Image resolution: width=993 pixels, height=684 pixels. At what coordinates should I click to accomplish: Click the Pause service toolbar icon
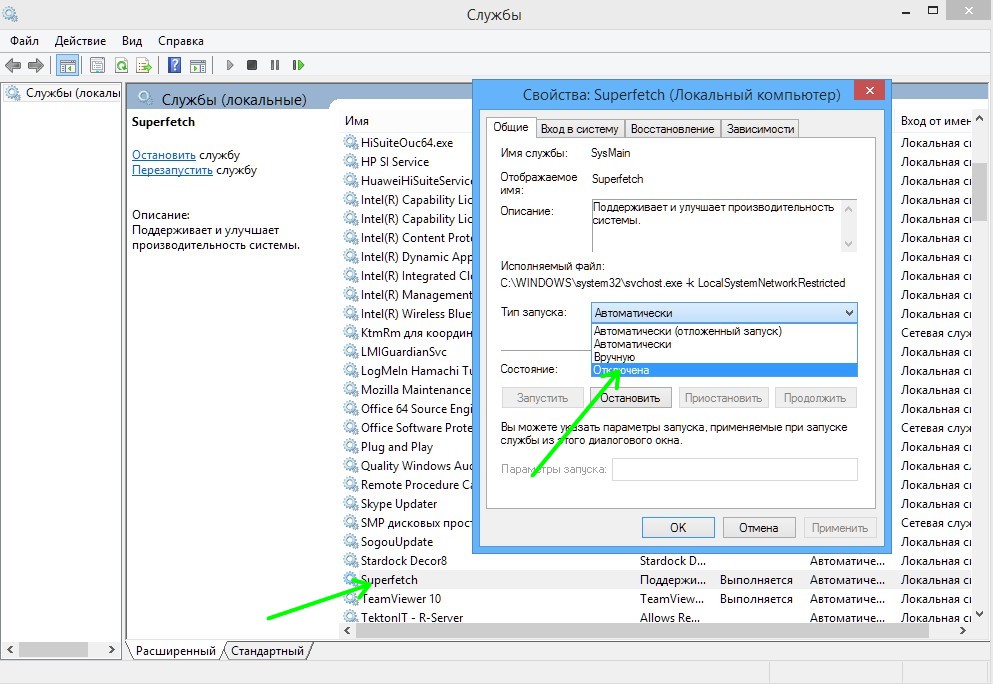click(275, 66)
